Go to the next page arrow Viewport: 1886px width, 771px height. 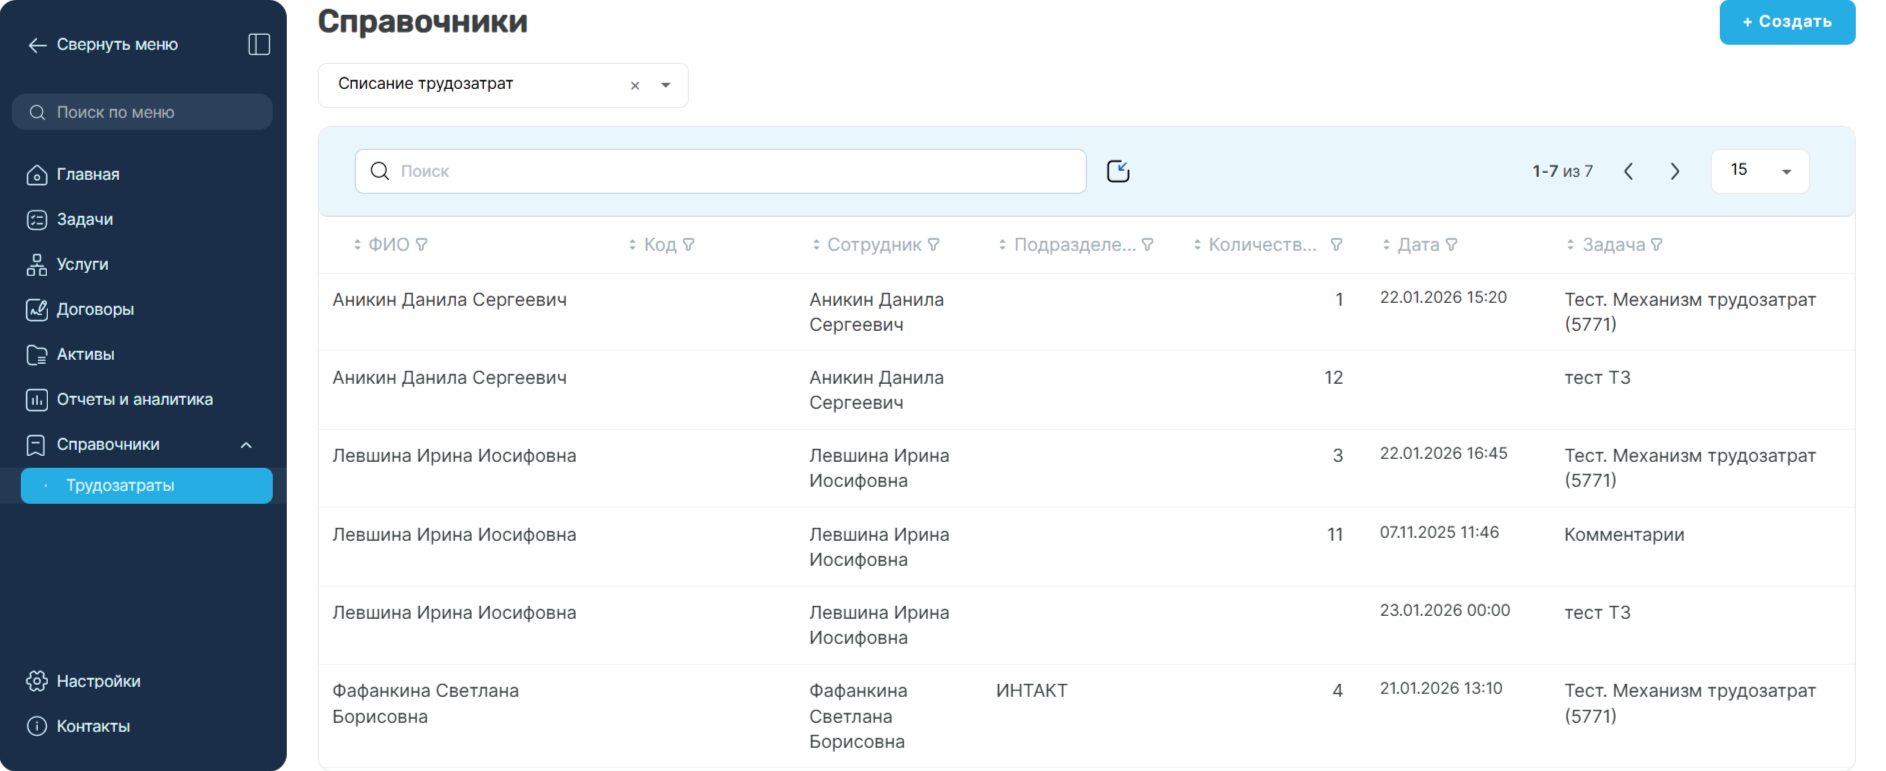1675,171
